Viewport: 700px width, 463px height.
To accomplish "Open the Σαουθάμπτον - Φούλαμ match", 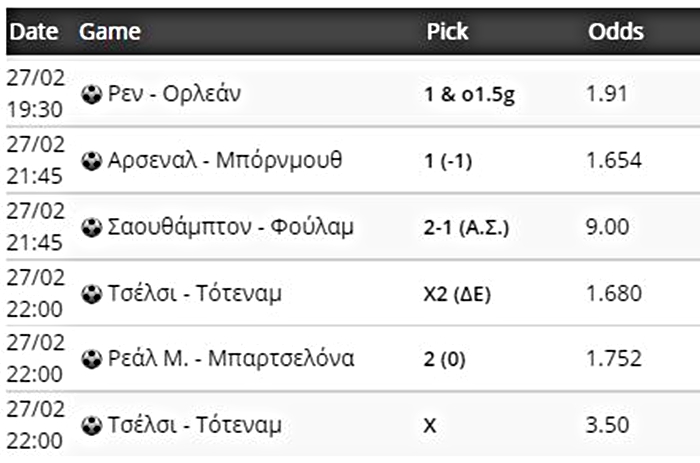I will pos(231,227).
